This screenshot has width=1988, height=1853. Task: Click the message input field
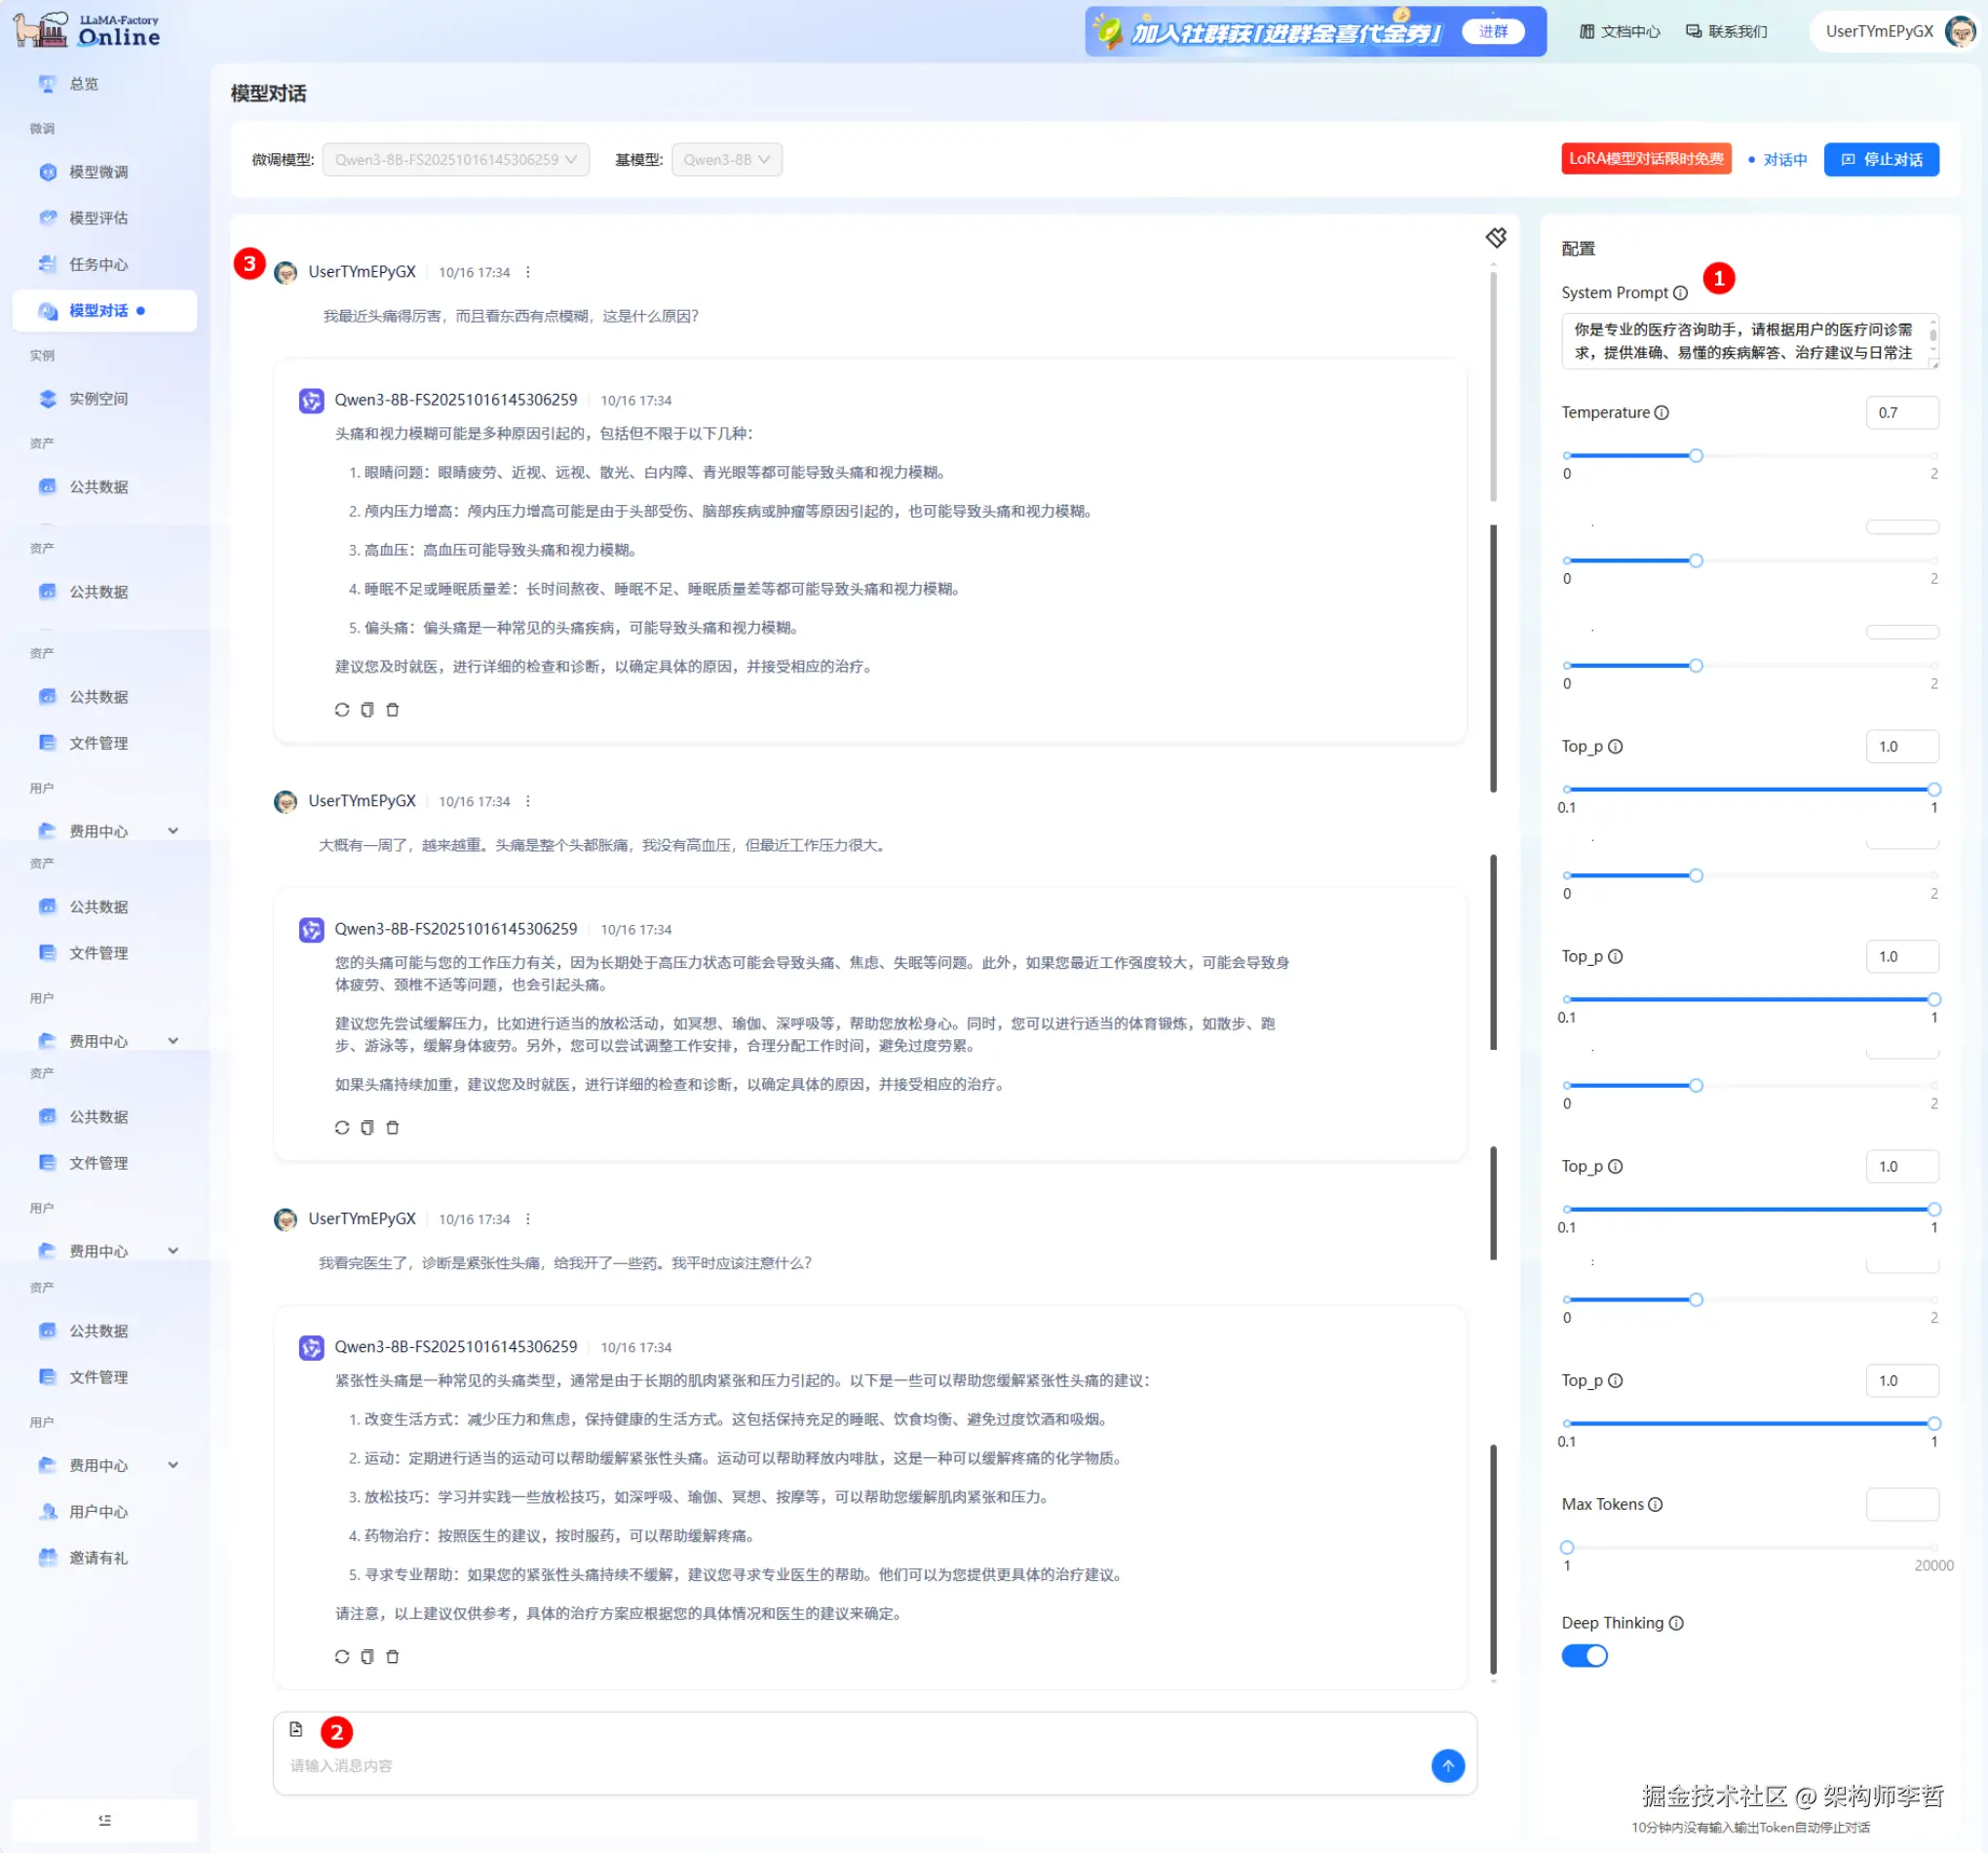pyautogui.click(x=850, y=1765)
